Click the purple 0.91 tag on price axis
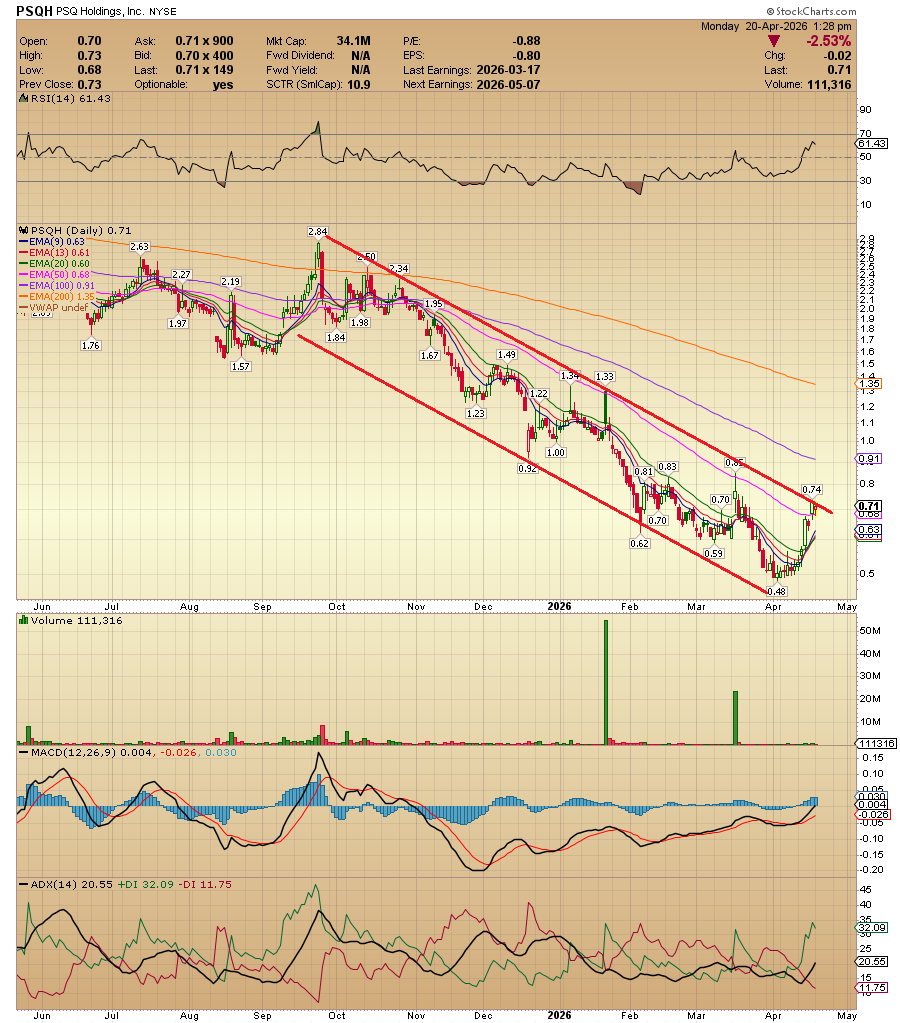This screenshot has width=900, height=1023. tap(869, 459)
